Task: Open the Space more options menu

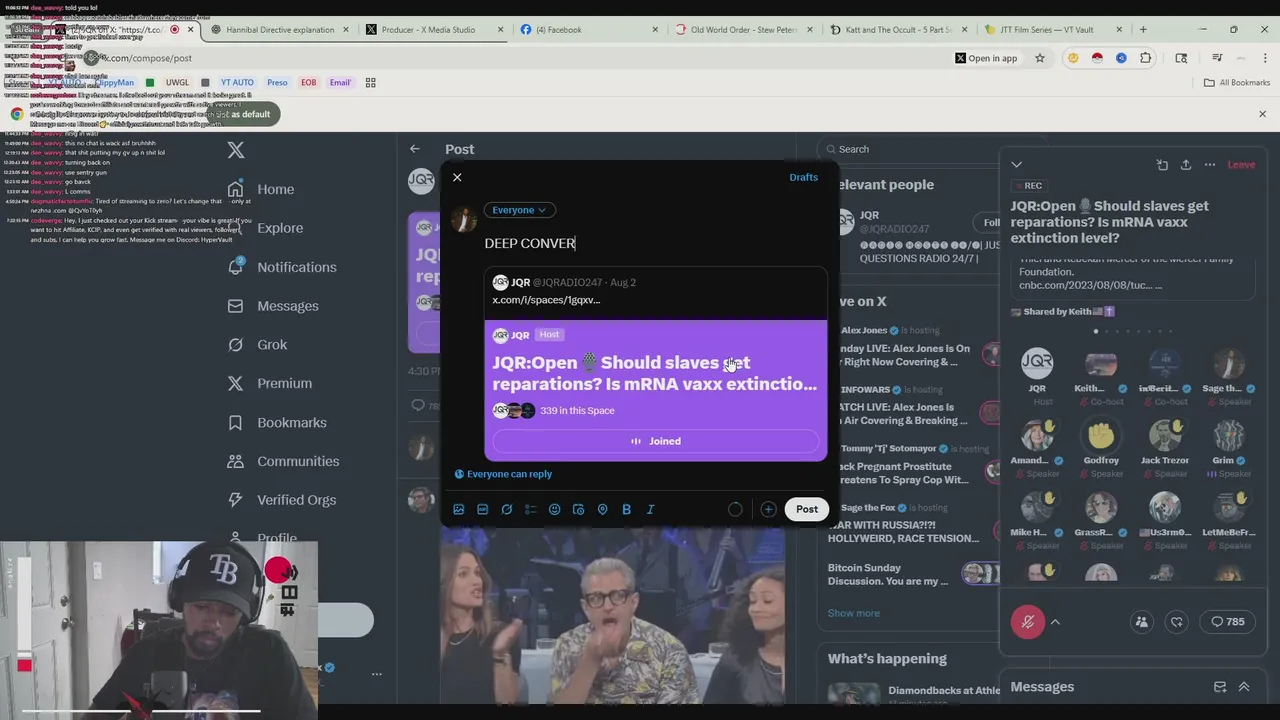Action: point(1210,164)
